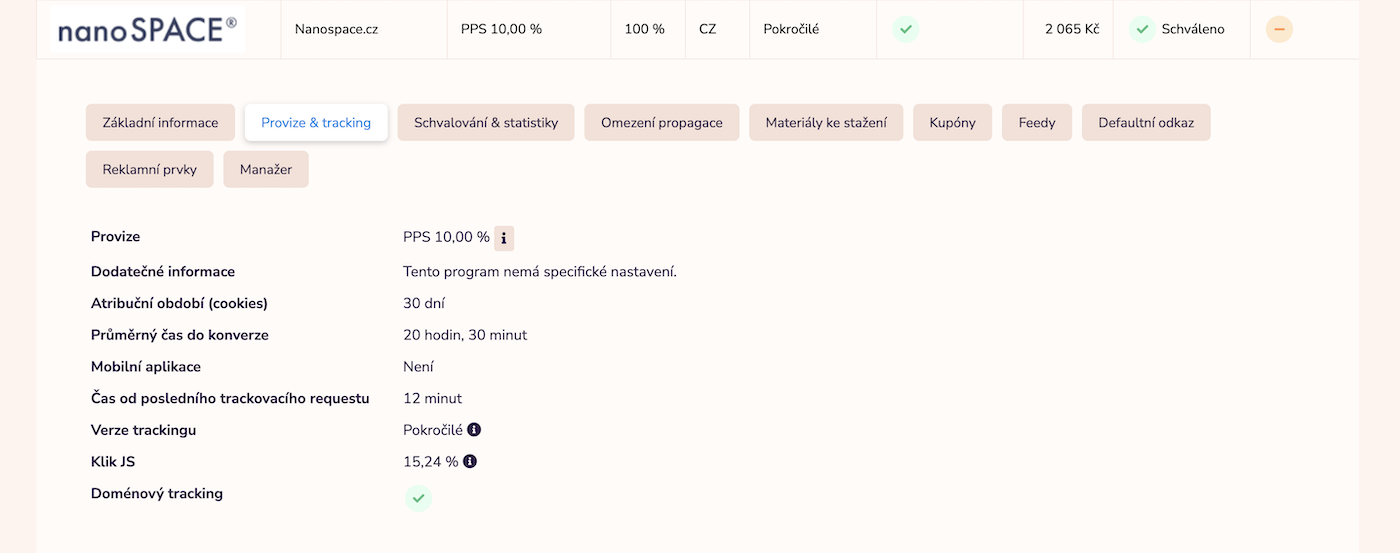Image resolution: width=1400 pixels, height=553 pixels.
Task: Click the info icon next to PPS 10,00 %
Action: pyautogui.click(x=504, y=238)
